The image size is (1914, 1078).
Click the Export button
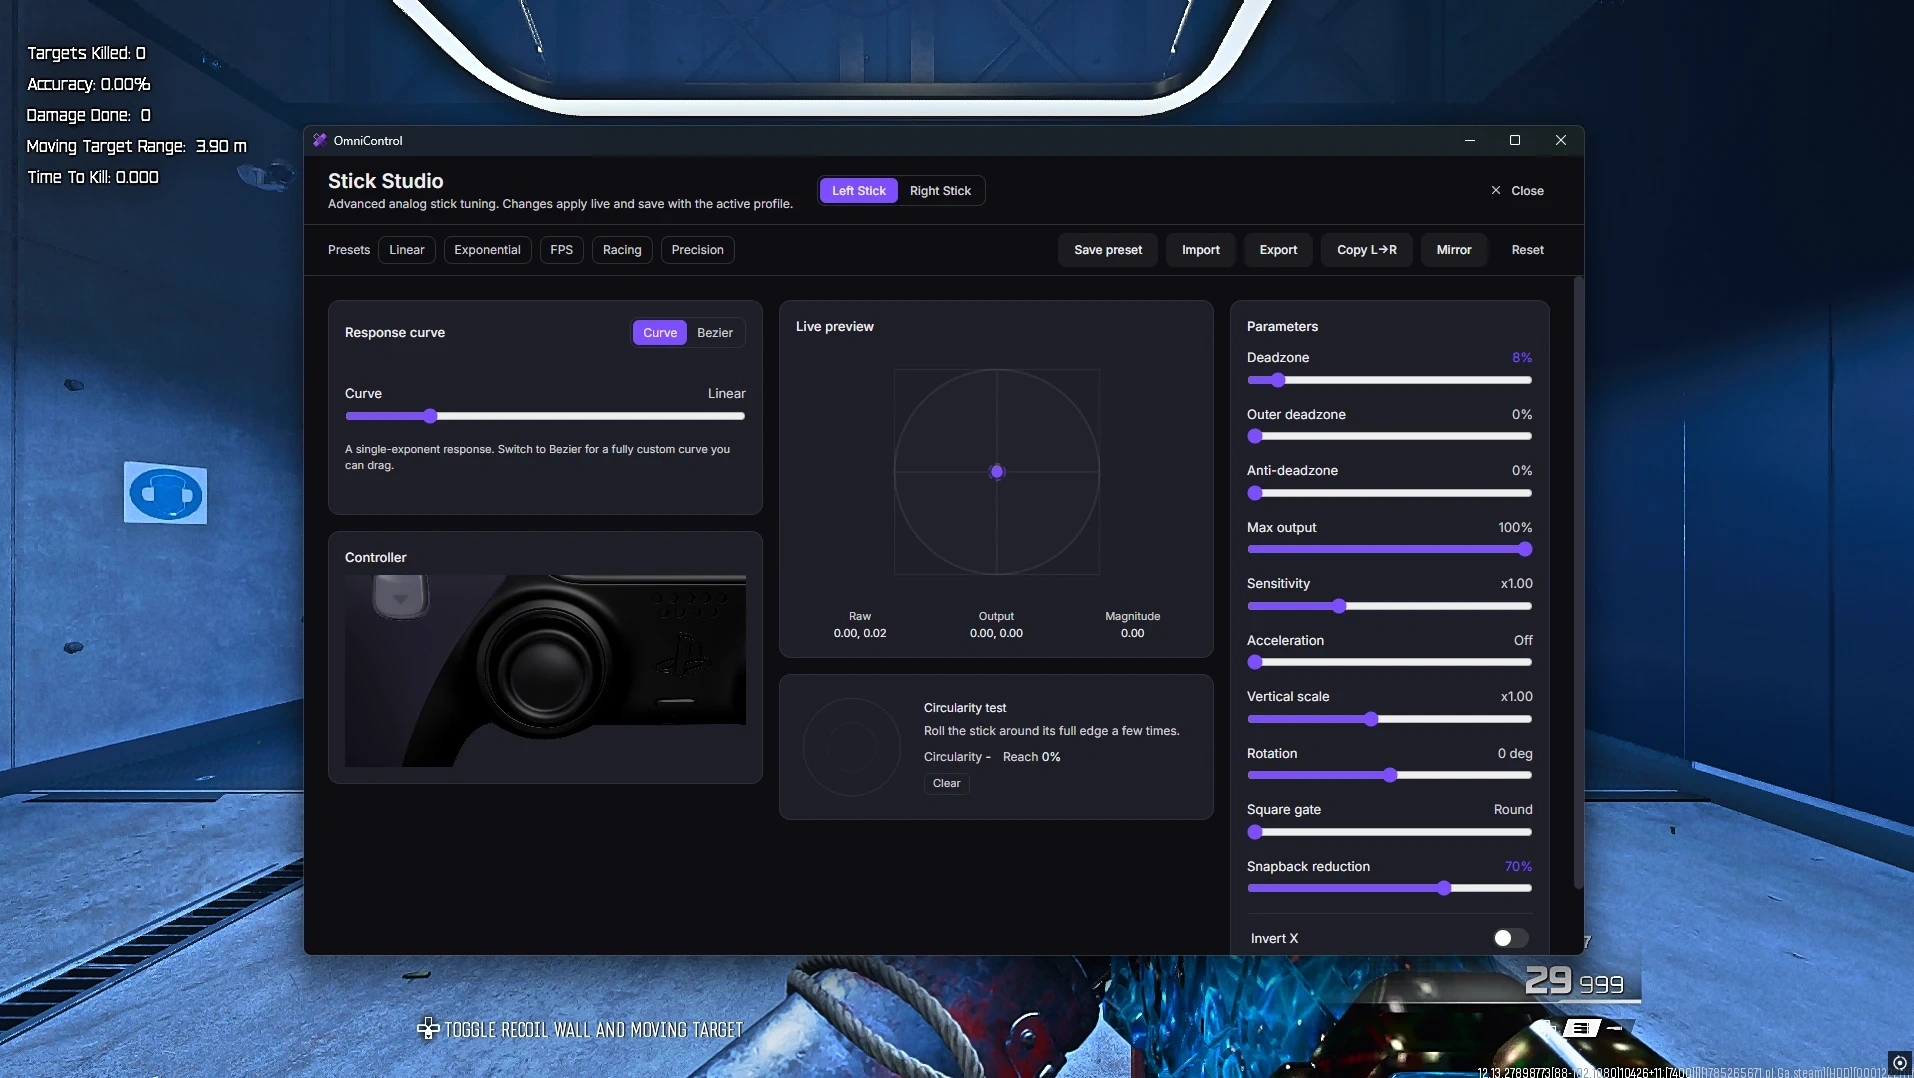(1278, 250)
